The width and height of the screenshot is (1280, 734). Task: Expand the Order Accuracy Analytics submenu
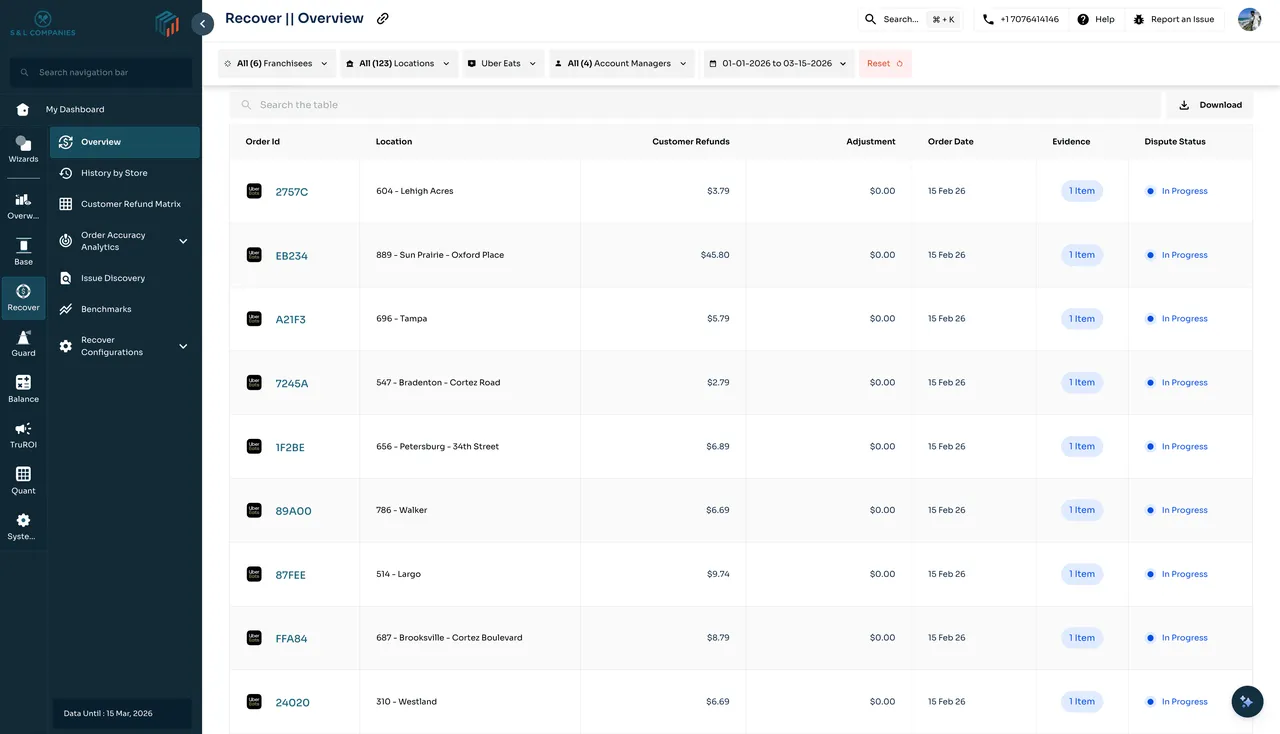point(183,241)
